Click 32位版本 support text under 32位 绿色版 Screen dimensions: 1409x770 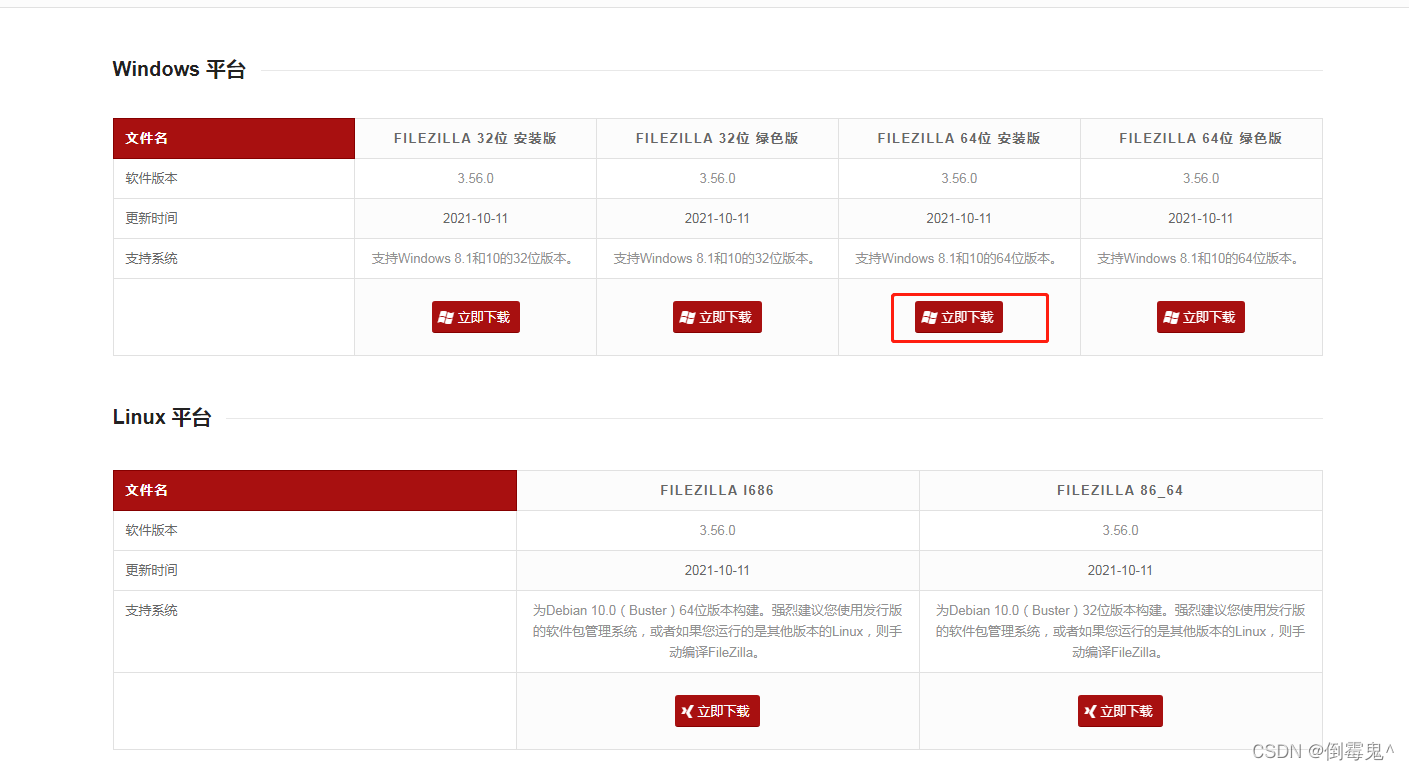pos(718,258)
